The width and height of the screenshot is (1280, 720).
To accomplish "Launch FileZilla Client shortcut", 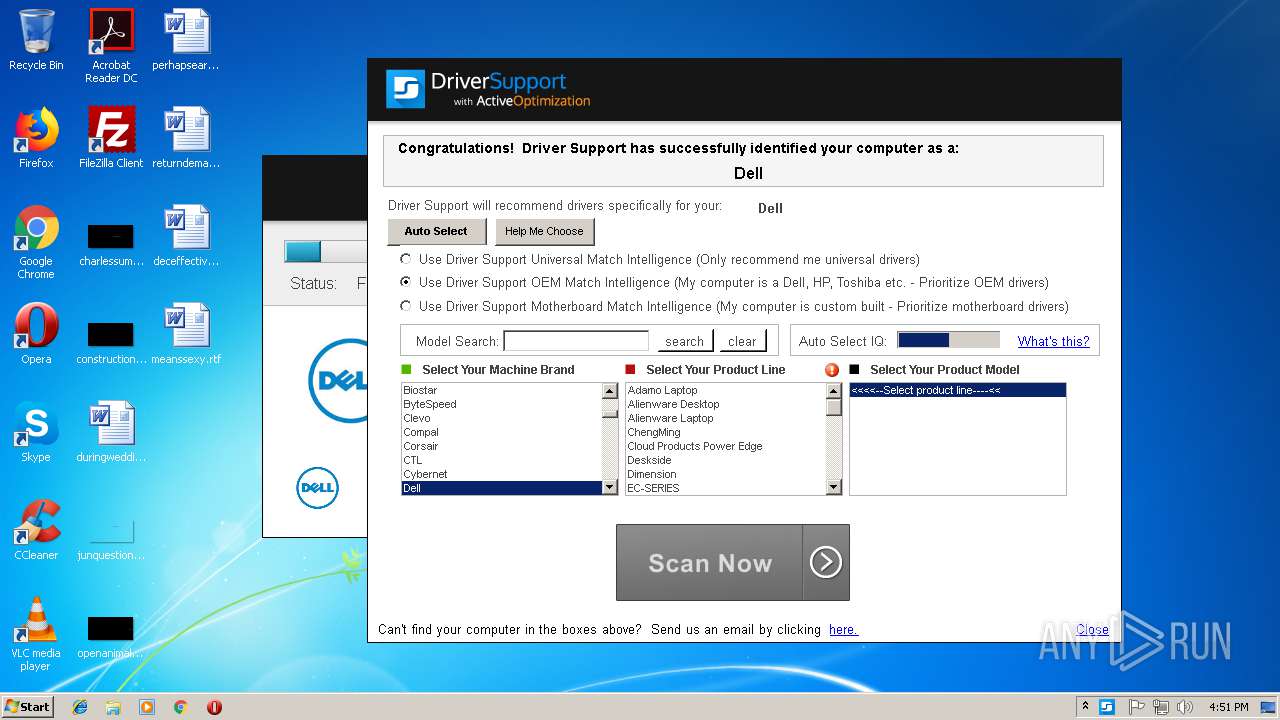I will click(111, 137).
